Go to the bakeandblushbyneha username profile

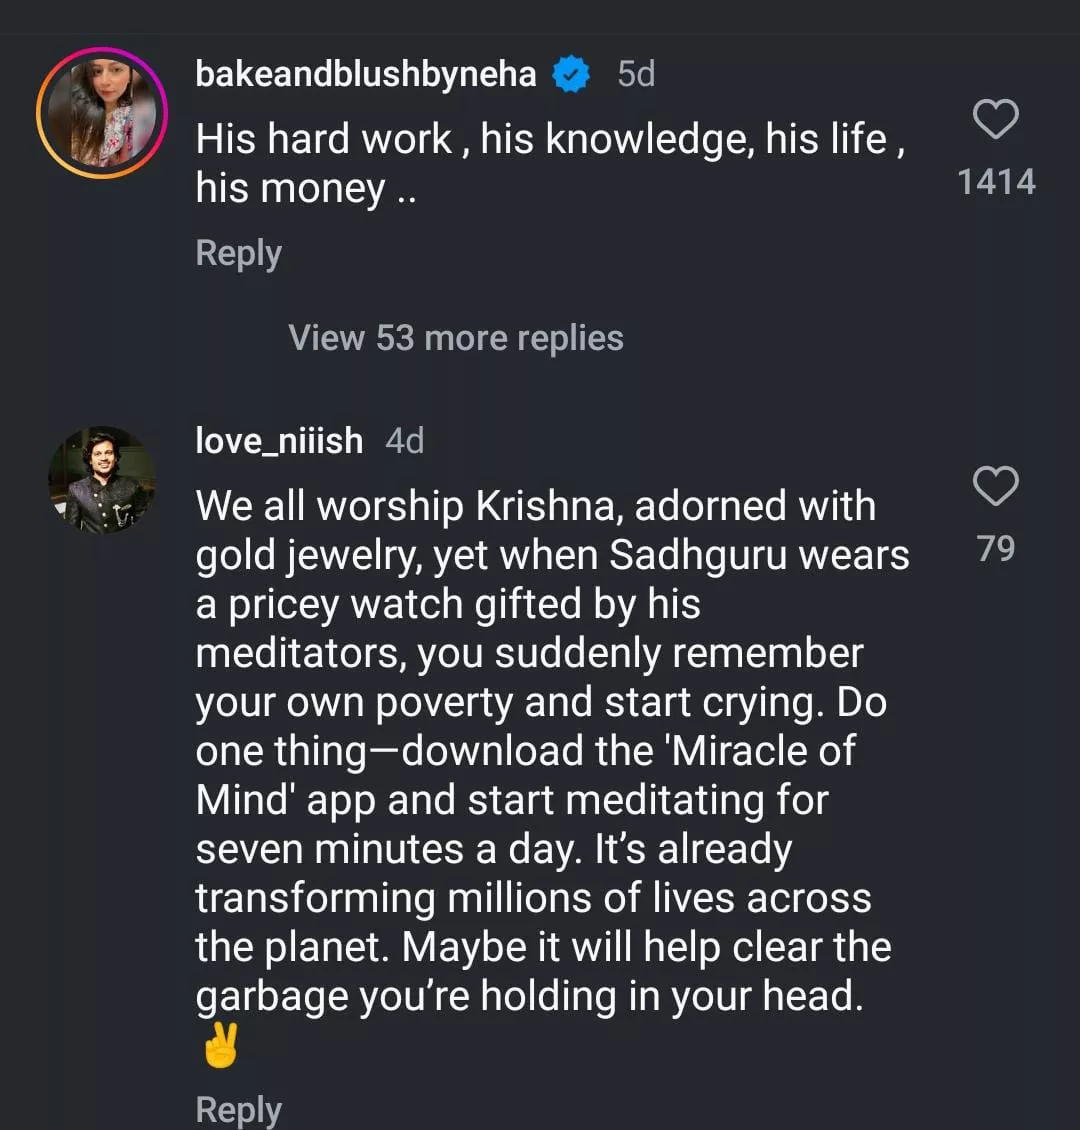coord(366,74)
